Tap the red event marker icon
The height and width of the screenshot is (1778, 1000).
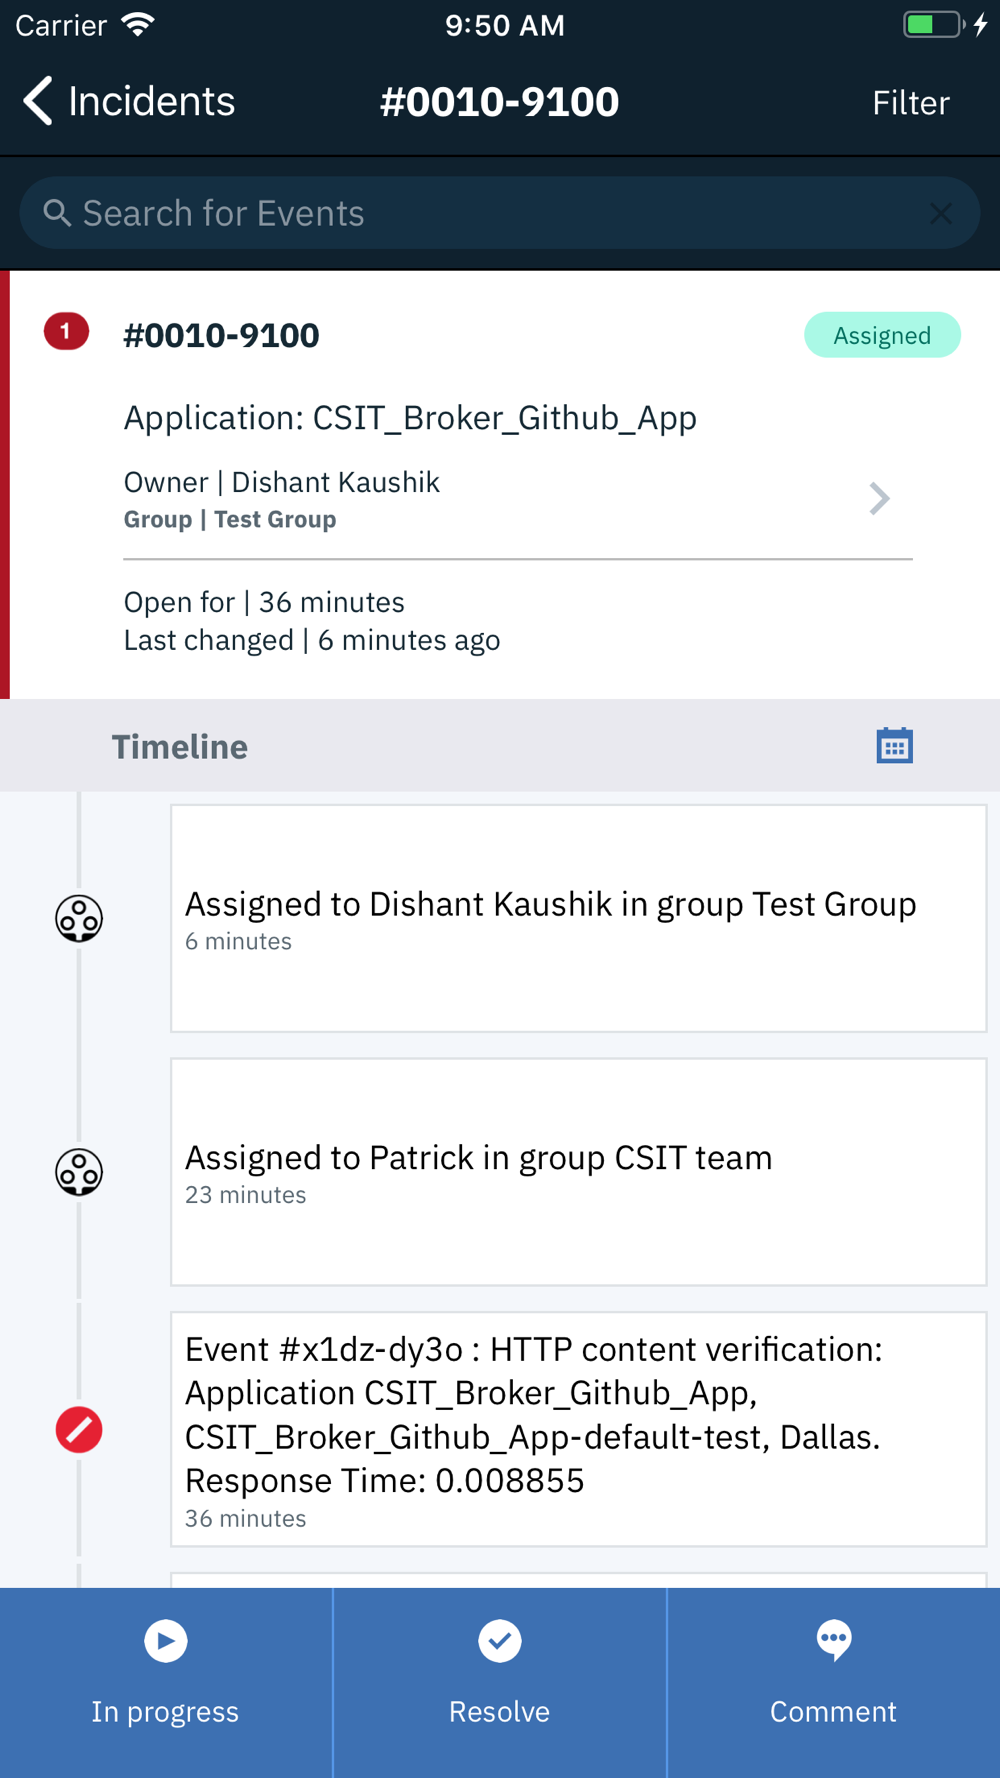(x=79, y=1430)
